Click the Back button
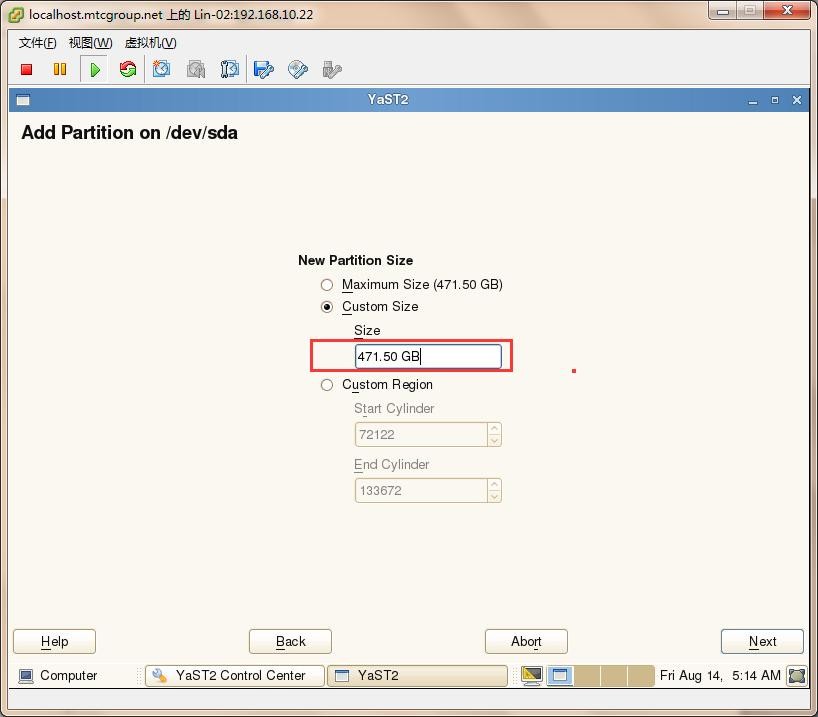Screen dimensions: 818x717 pyautogui.click(x=290, y=642)
